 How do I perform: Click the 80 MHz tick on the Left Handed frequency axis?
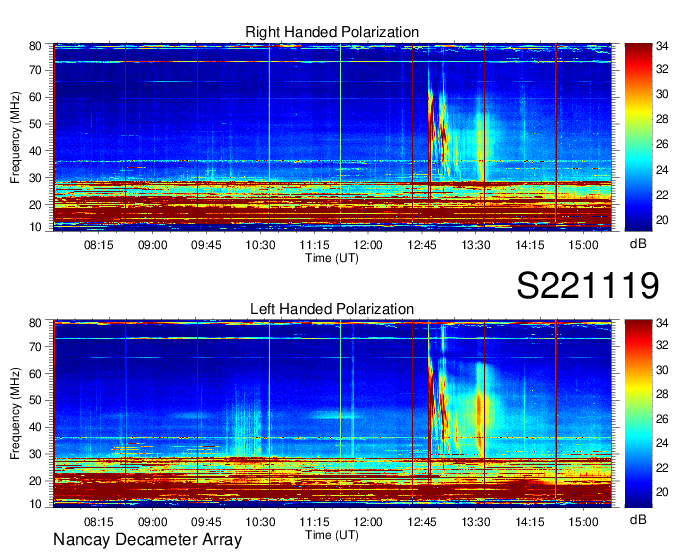point(35,322)
